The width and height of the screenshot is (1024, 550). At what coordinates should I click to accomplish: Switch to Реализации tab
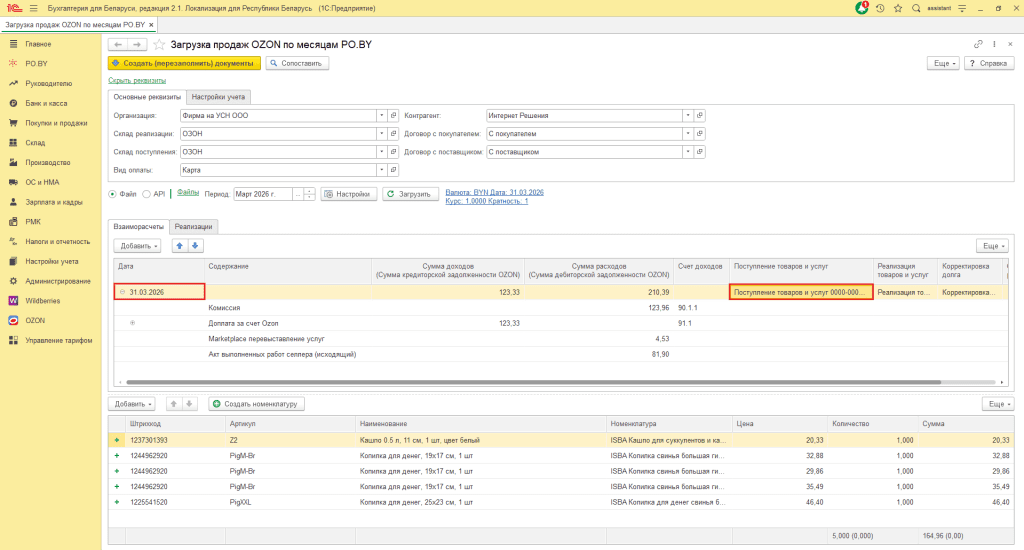193,227
